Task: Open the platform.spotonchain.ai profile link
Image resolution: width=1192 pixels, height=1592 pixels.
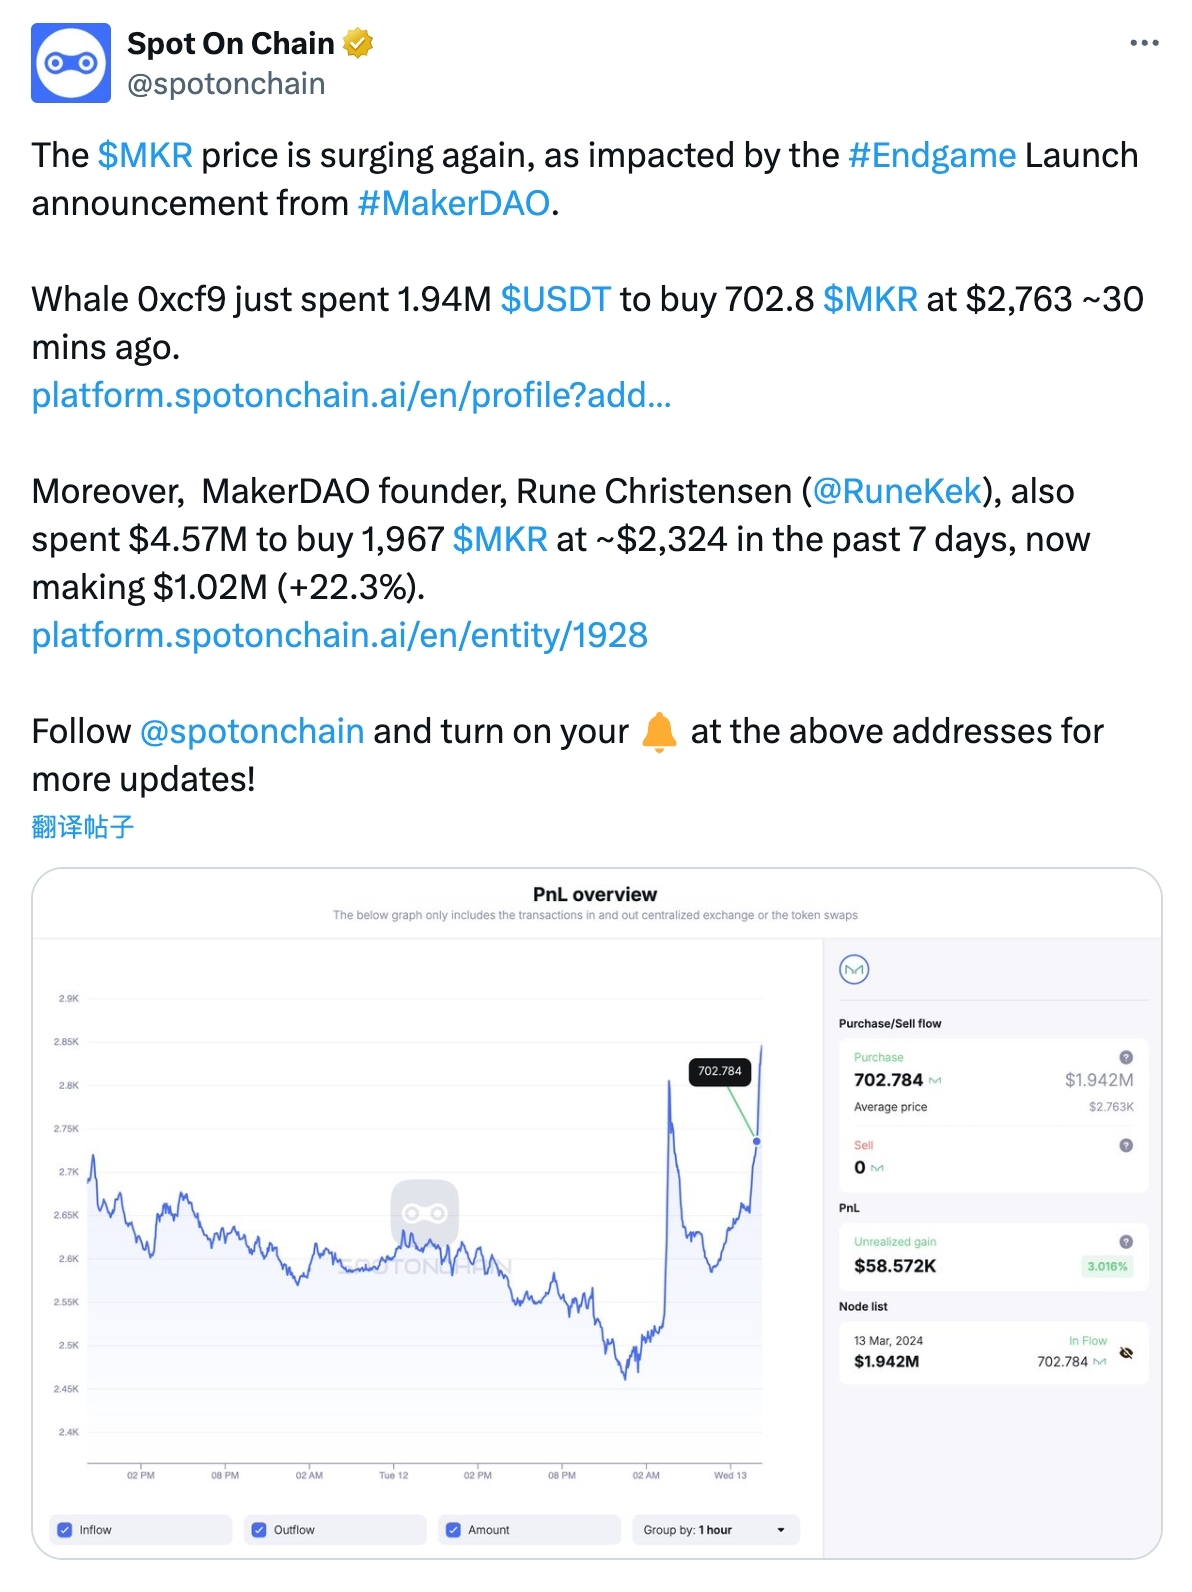Action: (x=351, y=395)
